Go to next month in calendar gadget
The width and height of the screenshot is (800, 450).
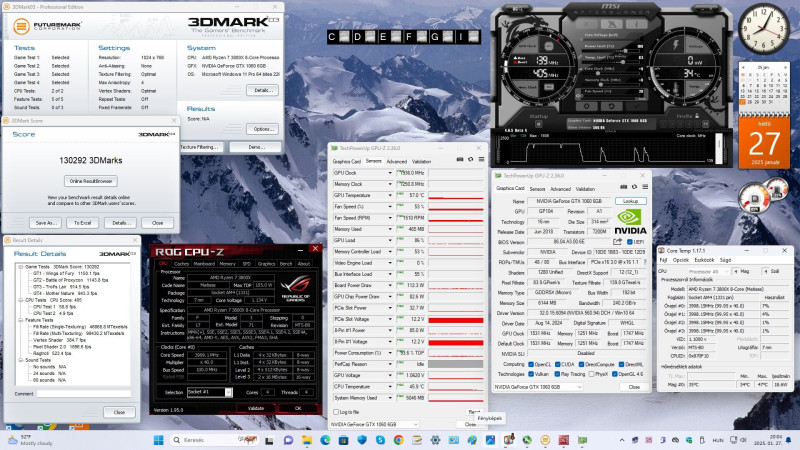(786, 67)
